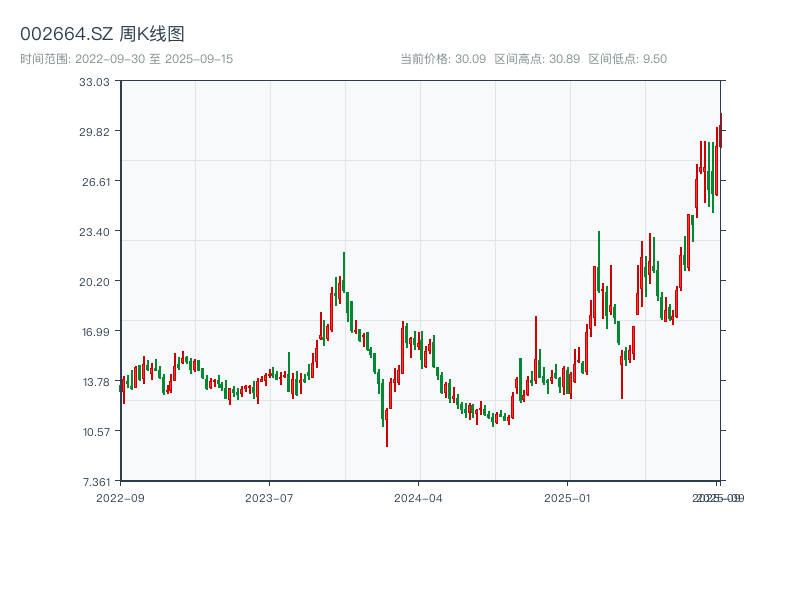Click the y-axis label 10.57
This screenshot has height=600, width=800.
96,432
